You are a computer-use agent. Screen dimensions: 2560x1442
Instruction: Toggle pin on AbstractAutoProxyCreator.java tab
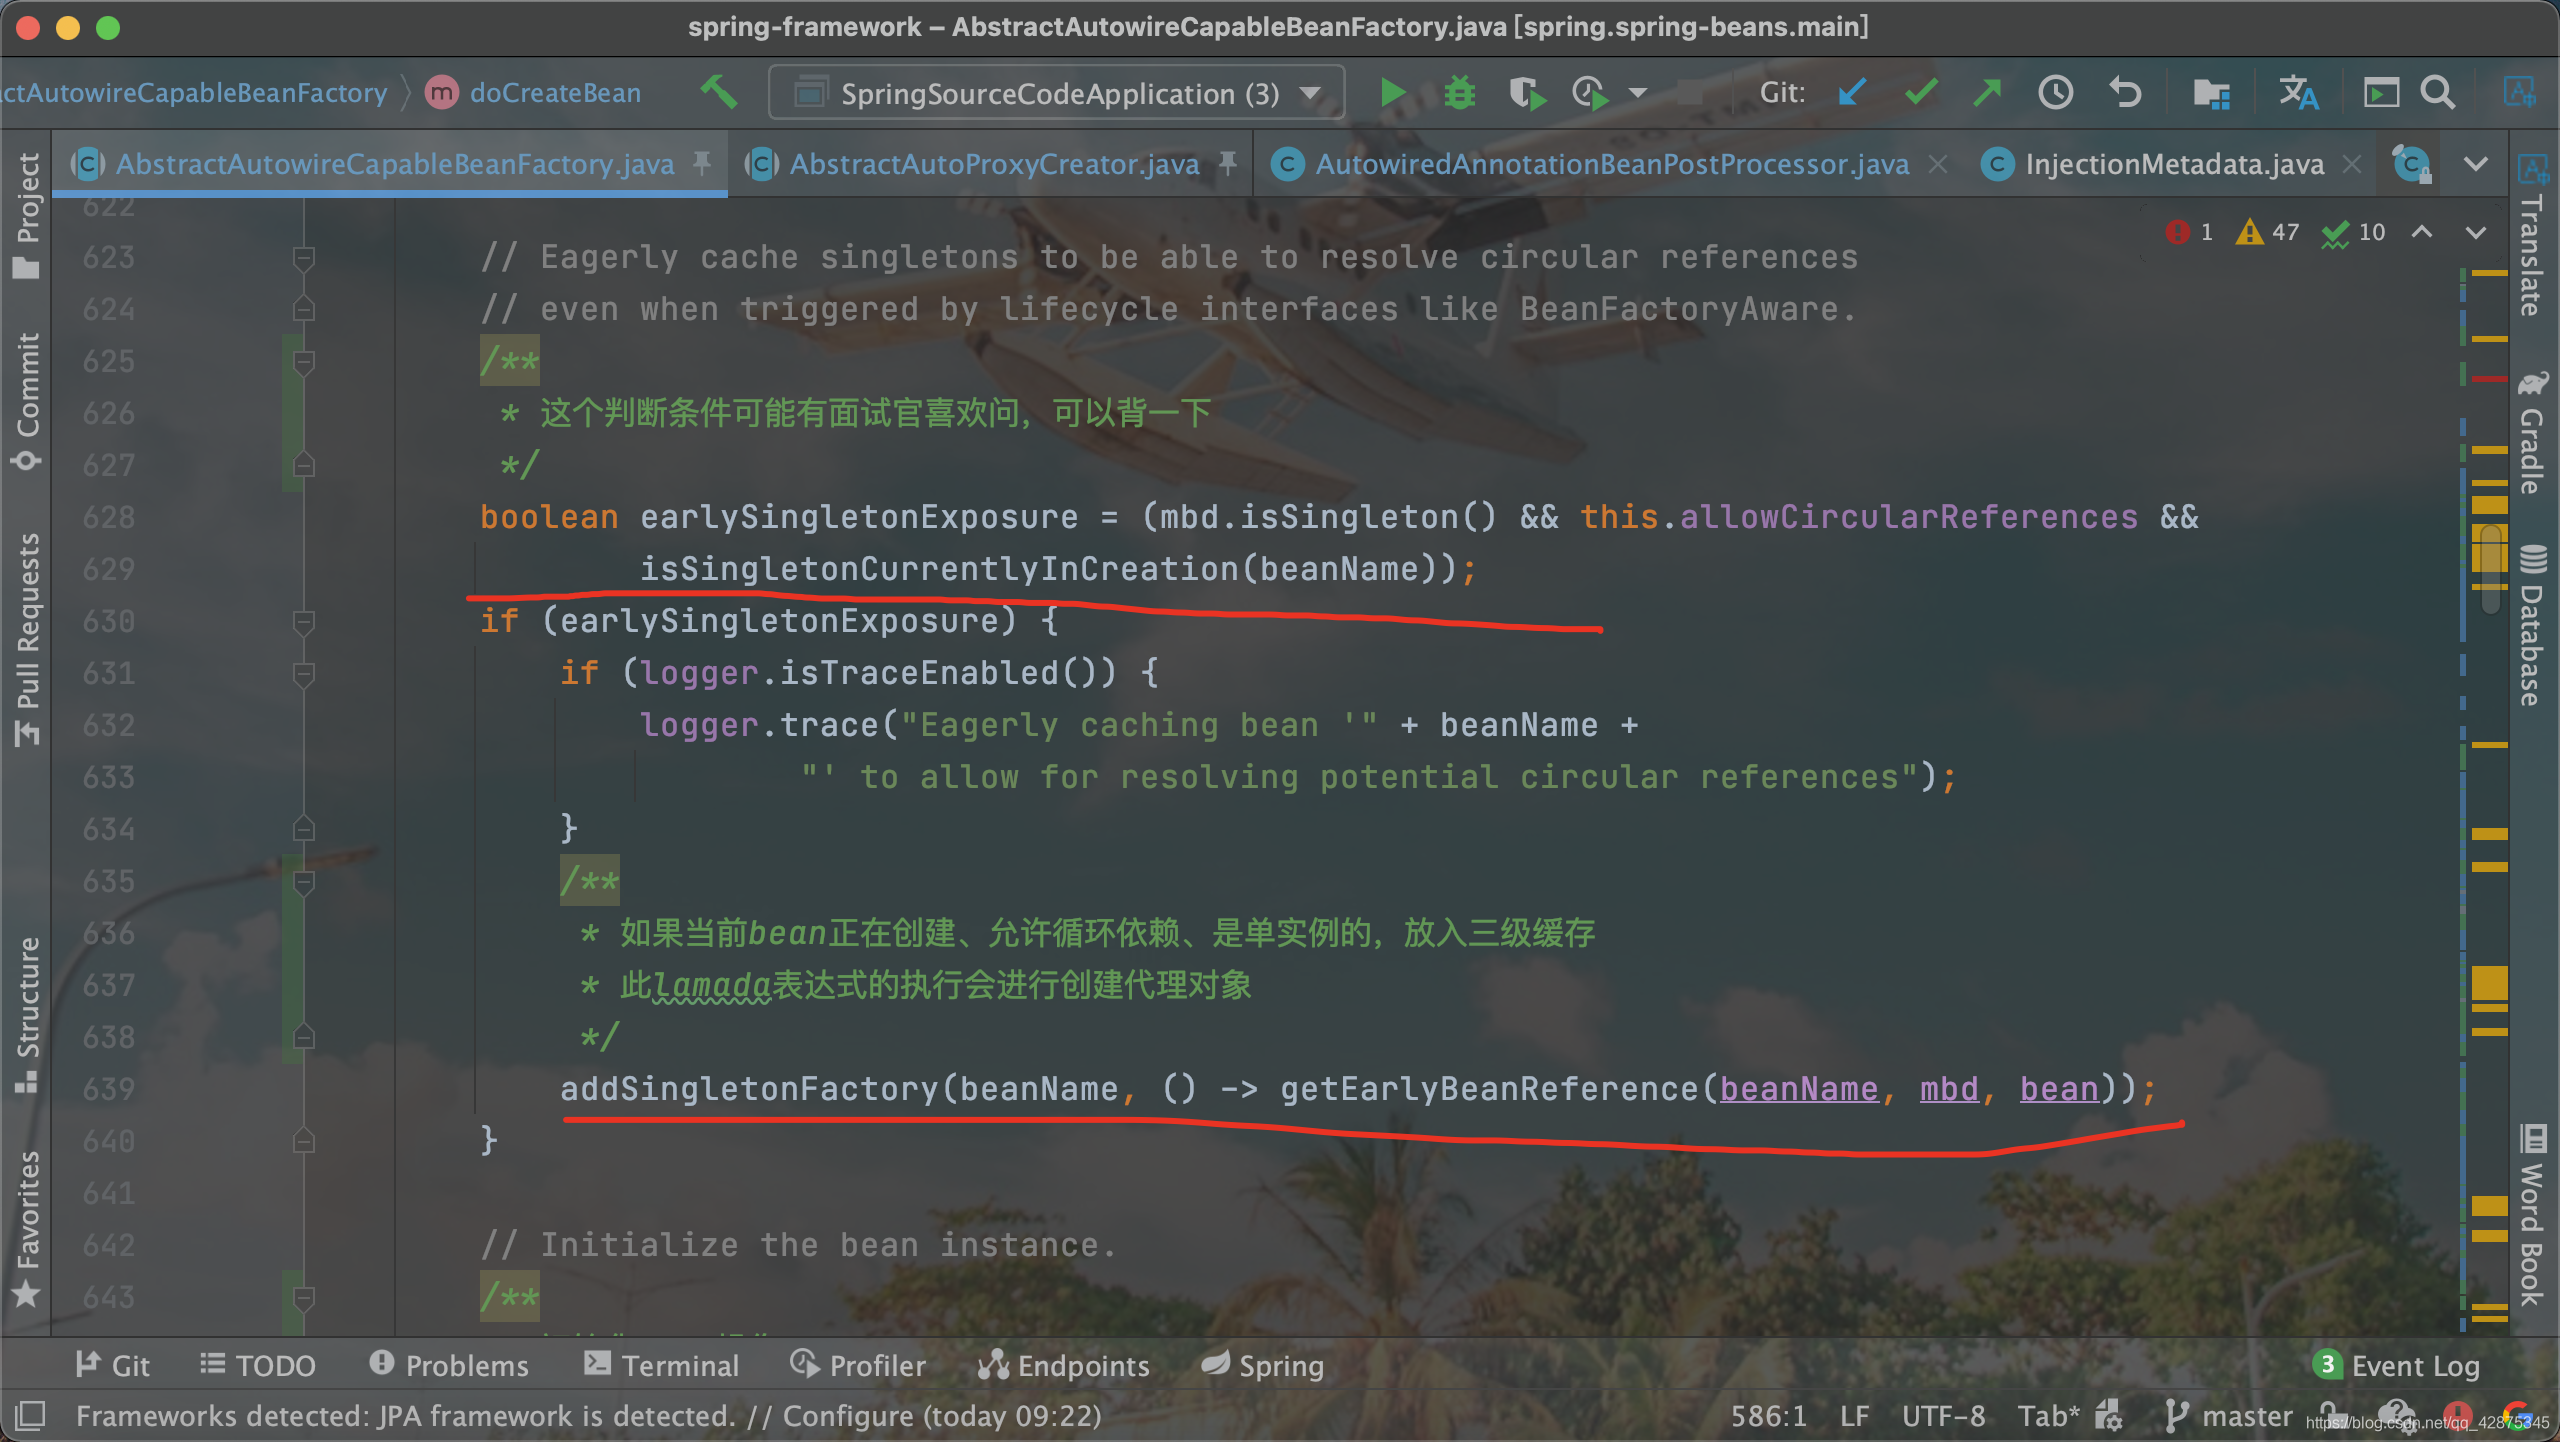coord(1228,163)
